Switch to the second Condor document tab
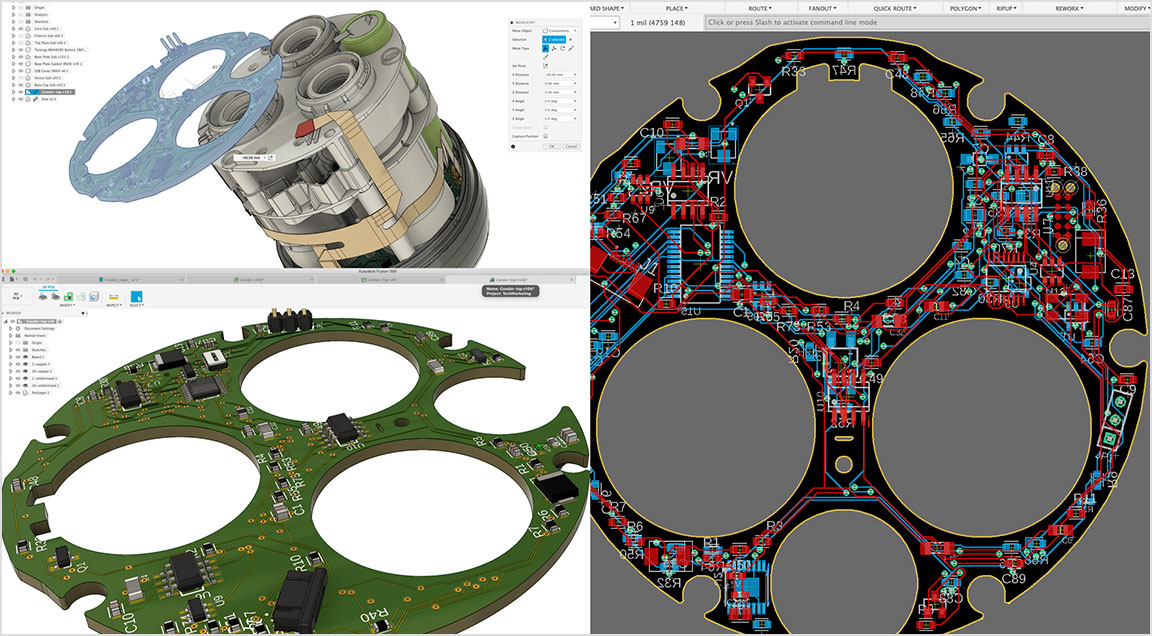 pos(249,280)
